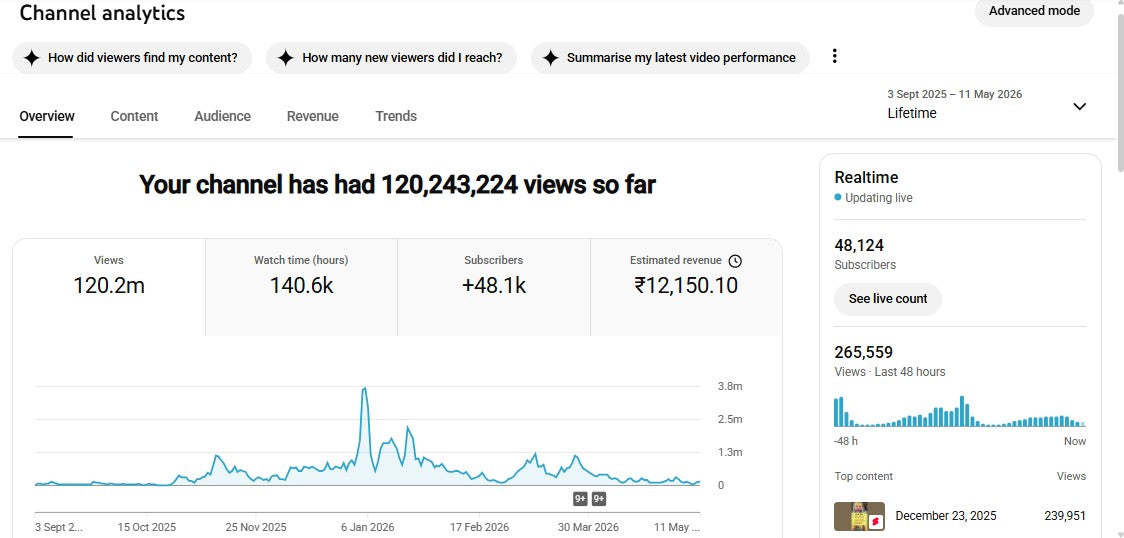Click the first 9+ marker under the chart

click(580, 499)
